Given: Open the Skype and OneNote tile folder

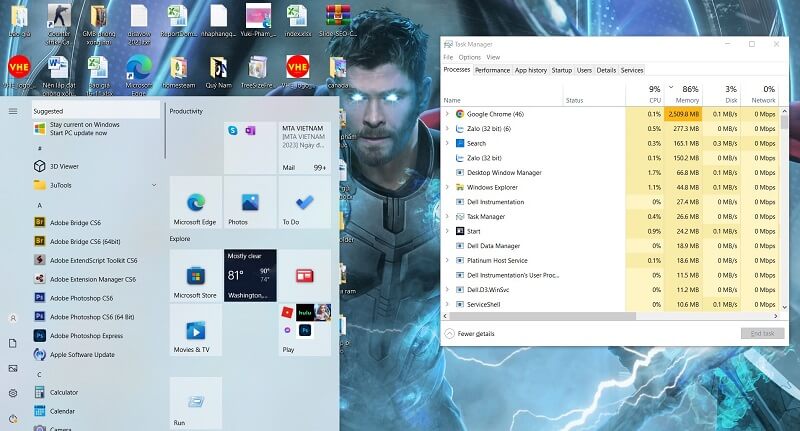Looking at the screenshot, I should point(250,147).
